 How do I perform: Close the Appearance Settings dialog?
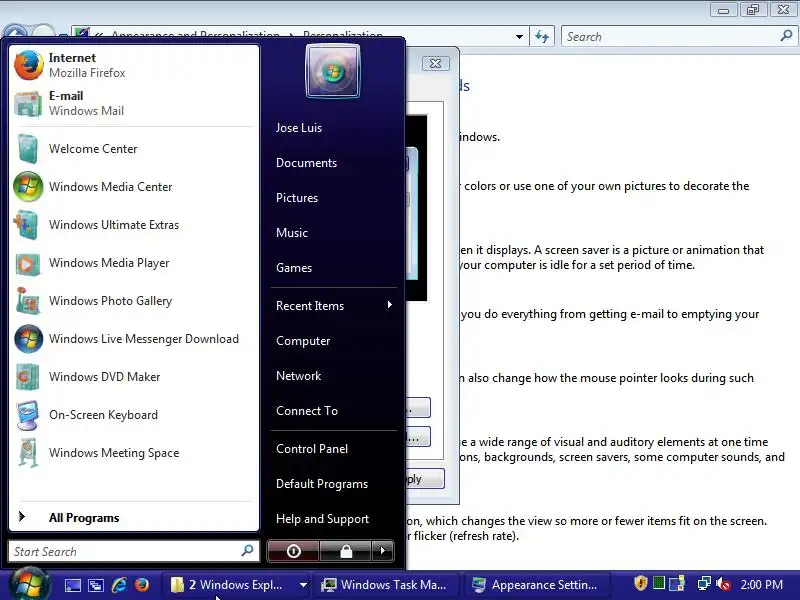[436, 63]
